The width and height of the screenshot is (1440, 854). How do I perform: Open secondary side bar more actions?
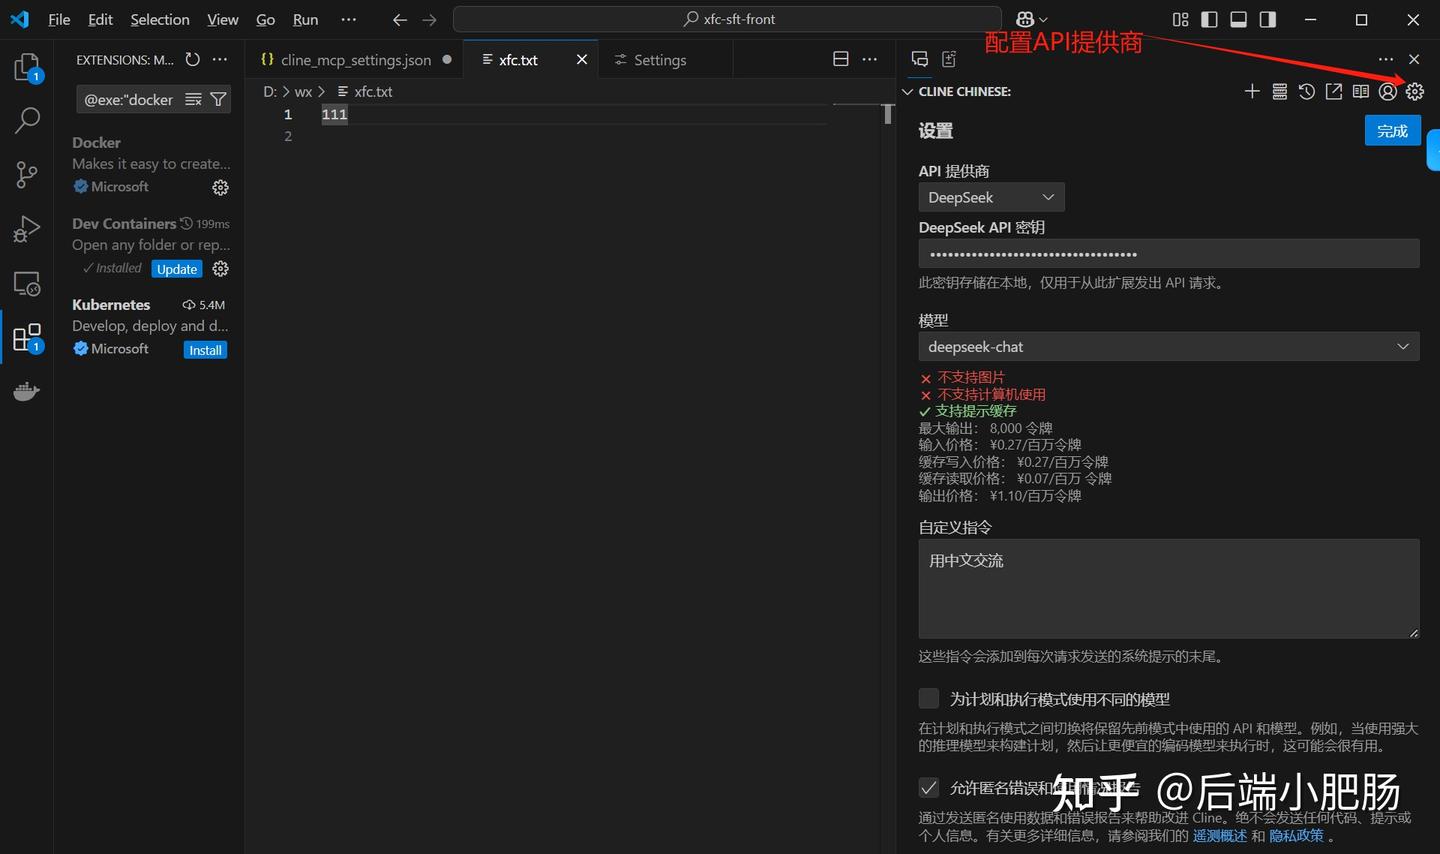[1385, 60]
